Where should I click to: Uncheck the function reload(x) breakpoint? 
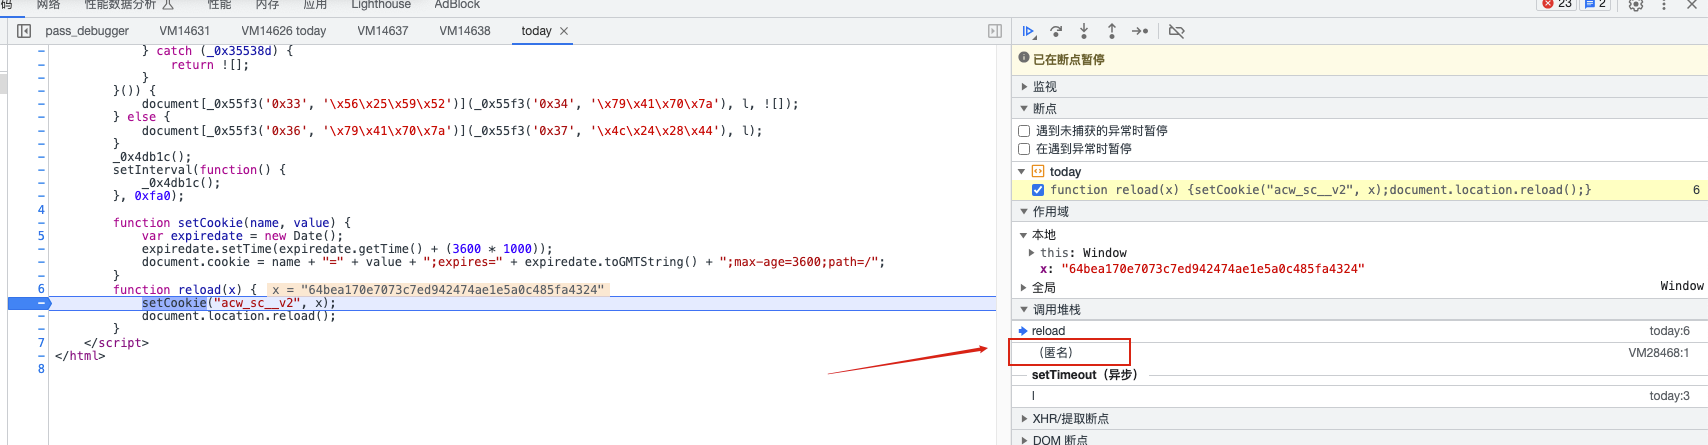(1038, 190)
